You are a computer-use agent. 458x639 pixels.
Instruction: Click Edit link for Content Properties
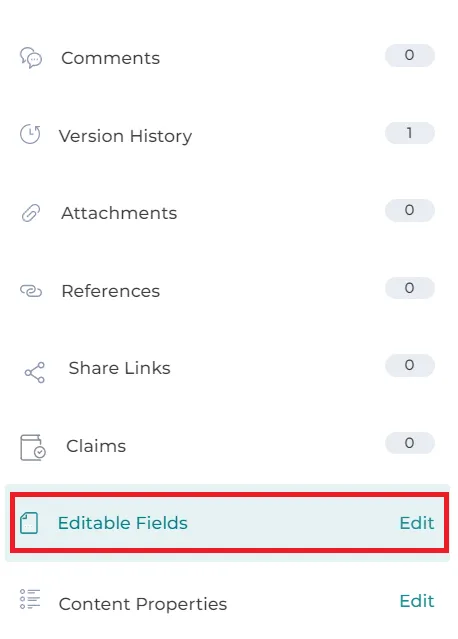point(417,601)
